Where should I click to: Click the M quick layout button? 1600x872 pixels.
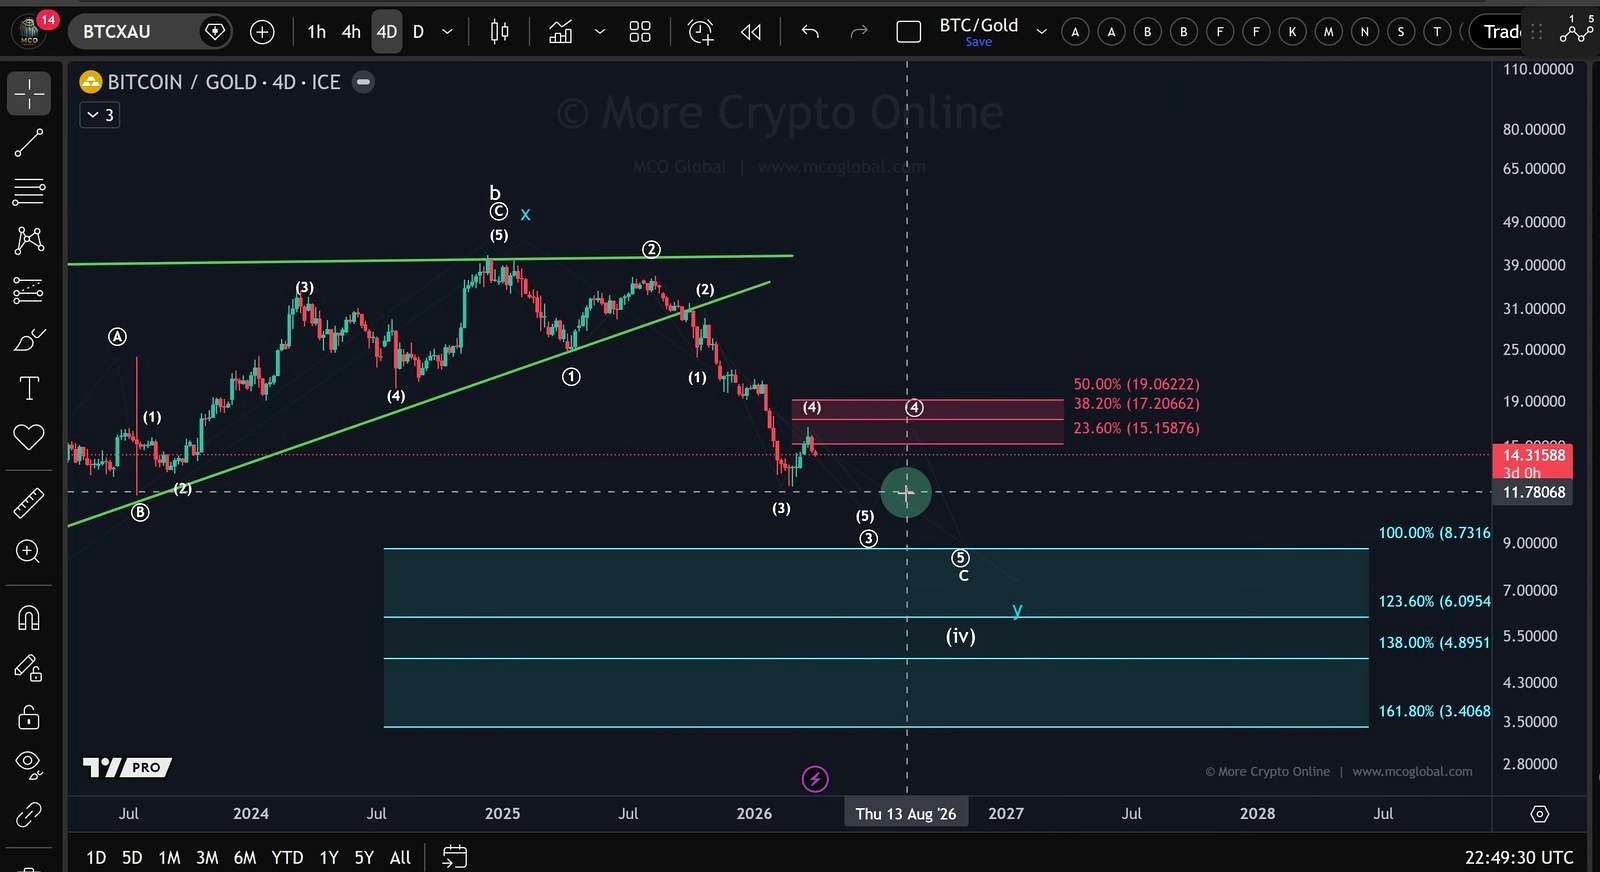point(1328,32)
